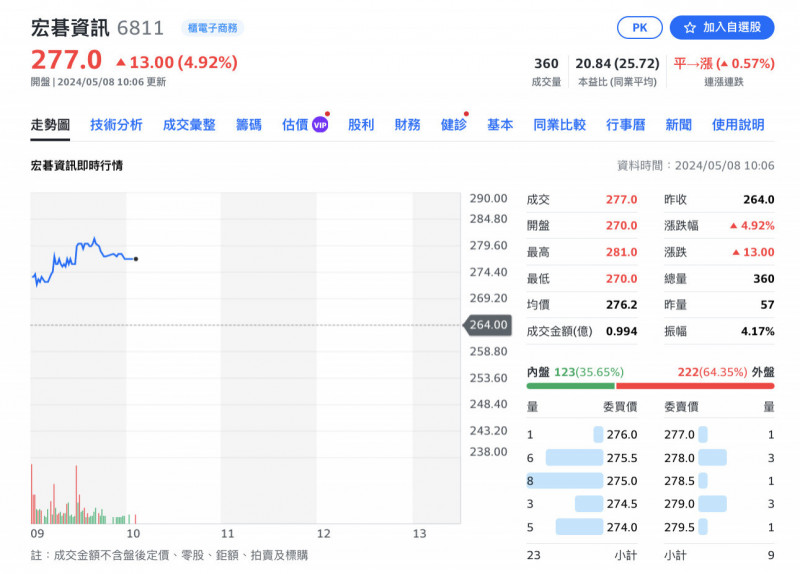
Task: Click the bid price 275.5 row
Action: pos(582,458)
